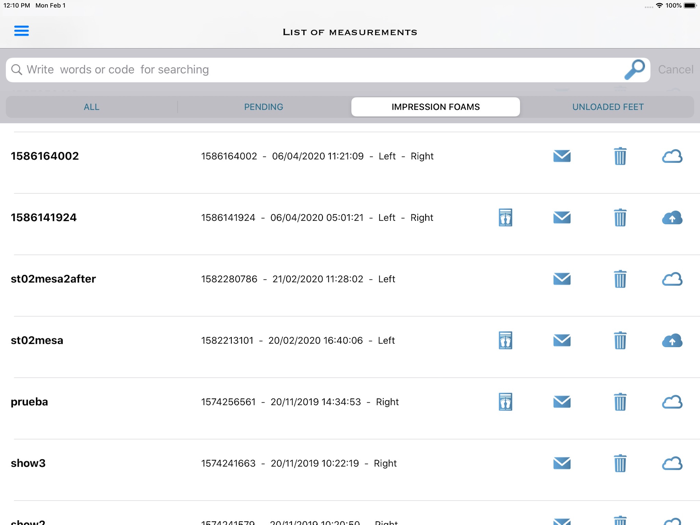Screen dimensions: 700x525
Task: Select the Unloaded Feet tab
Action: pos(607,107)
